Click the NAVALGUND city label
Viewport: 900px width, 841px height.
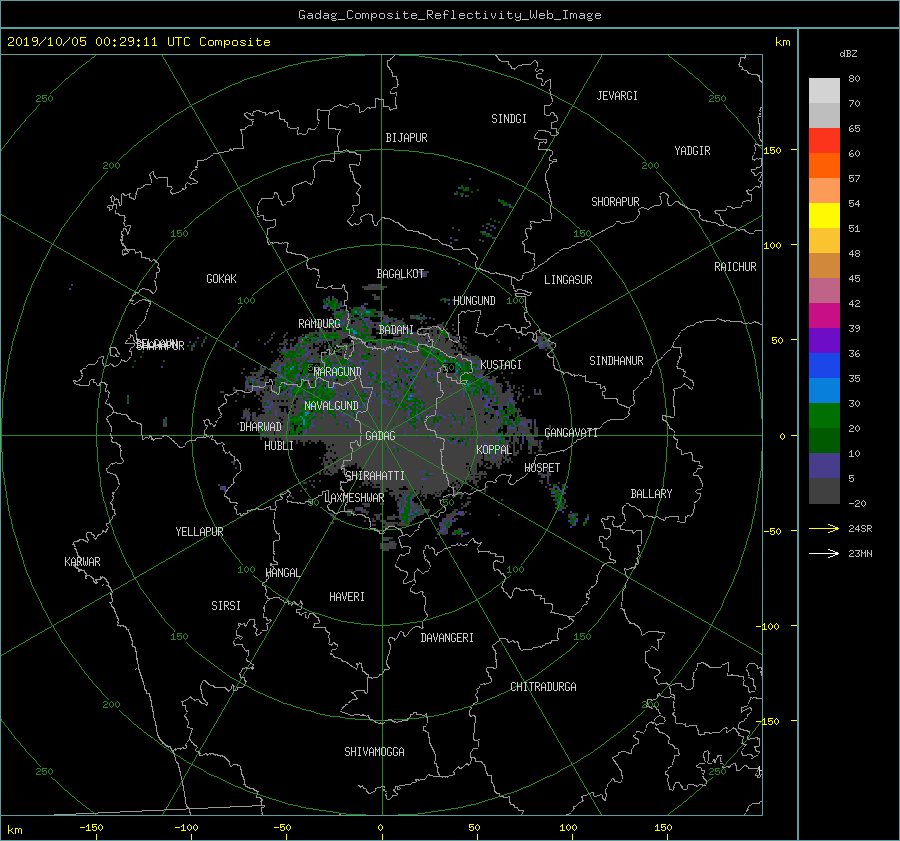(x=331, y=406)
